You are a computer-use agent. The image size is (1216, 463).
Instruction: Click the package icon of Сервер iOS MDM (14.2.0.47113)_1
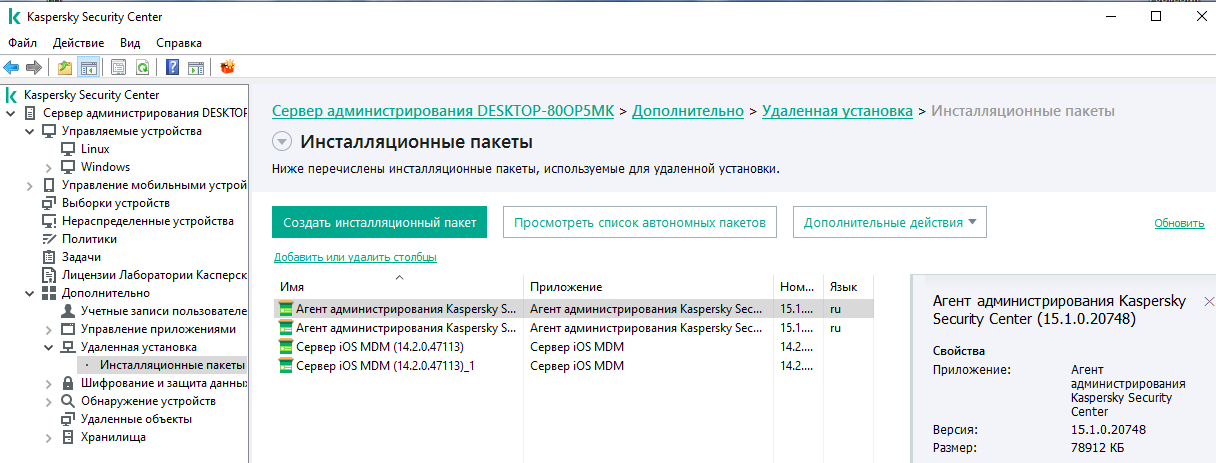(286, 366)
